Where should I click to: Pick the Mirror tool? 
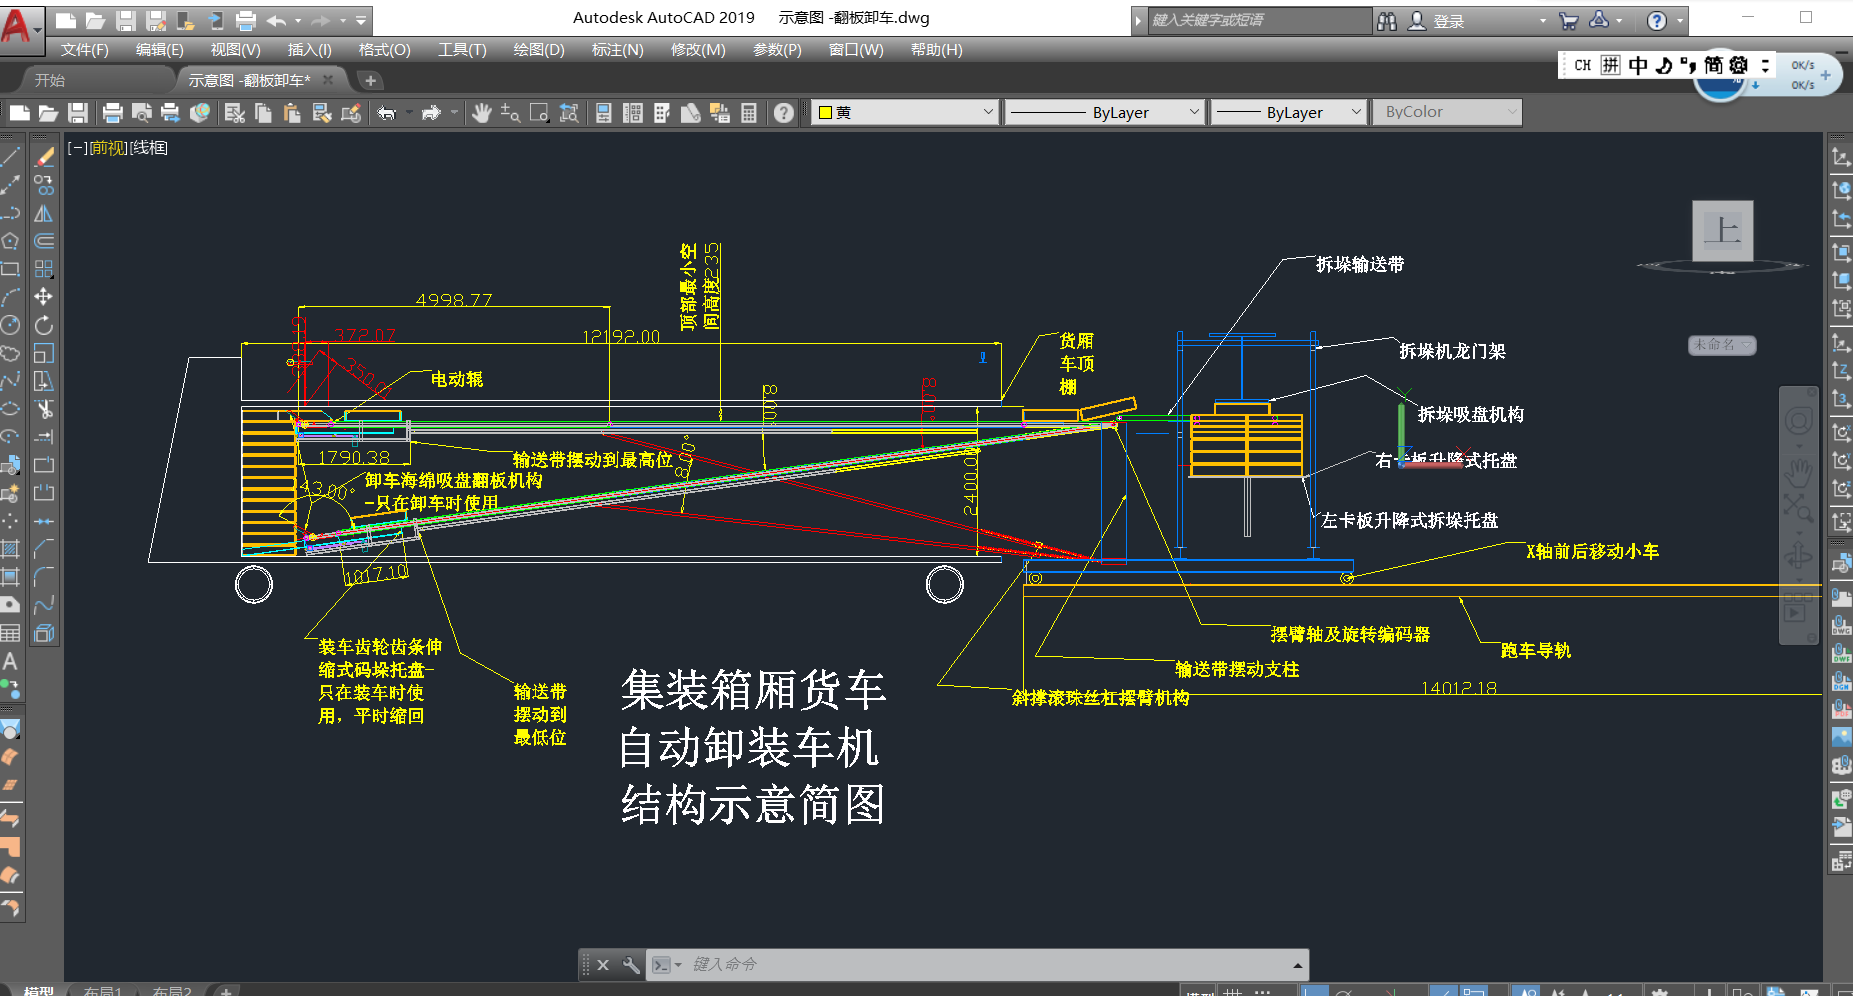(44, 213)
